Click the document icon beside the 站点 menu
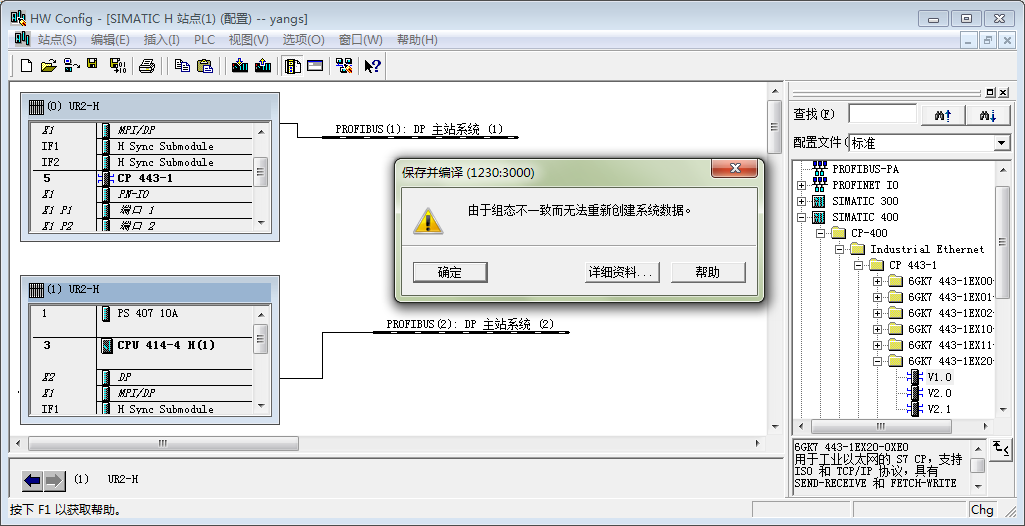The width and height of the screenshot is (1025, 526). pos(23,39)
